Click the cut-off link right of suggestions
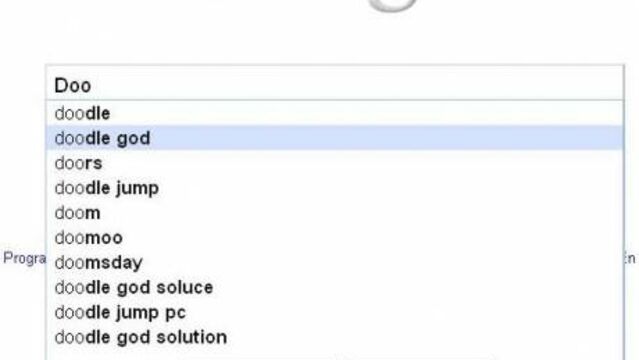Image resolution: width=639 pixels, height=360 pixels. (630, 258)
